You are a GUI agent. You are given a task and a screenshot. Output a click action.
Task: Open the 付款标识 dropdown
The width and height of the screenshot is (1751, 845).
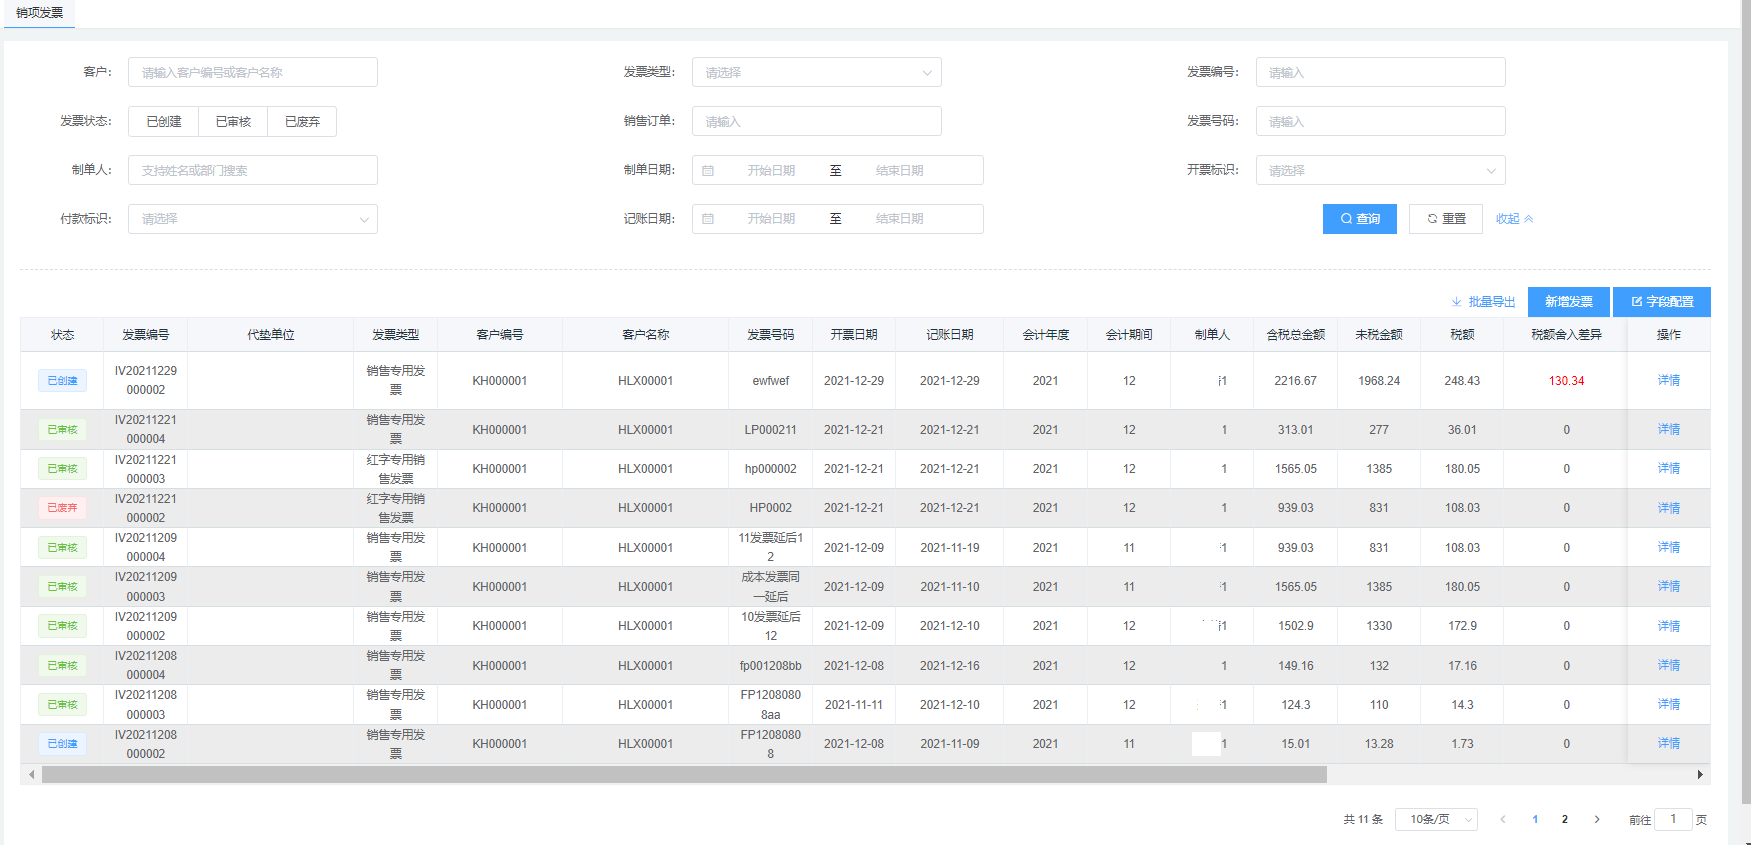pos(252,219)
